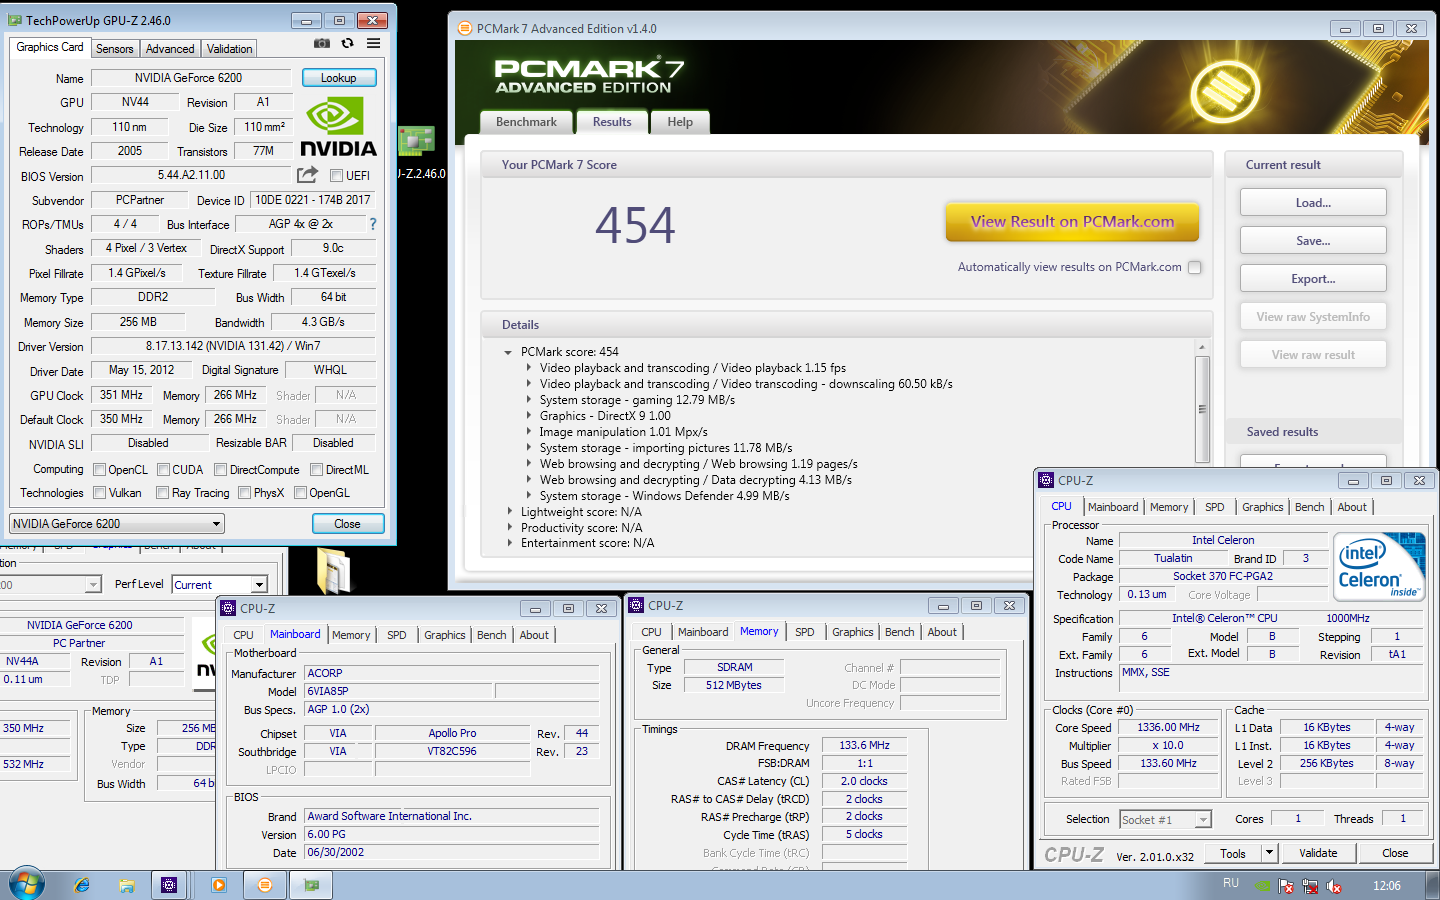Click the GPU-Z Close button
Screen dimensions: 1440x900
pos(347,524)
